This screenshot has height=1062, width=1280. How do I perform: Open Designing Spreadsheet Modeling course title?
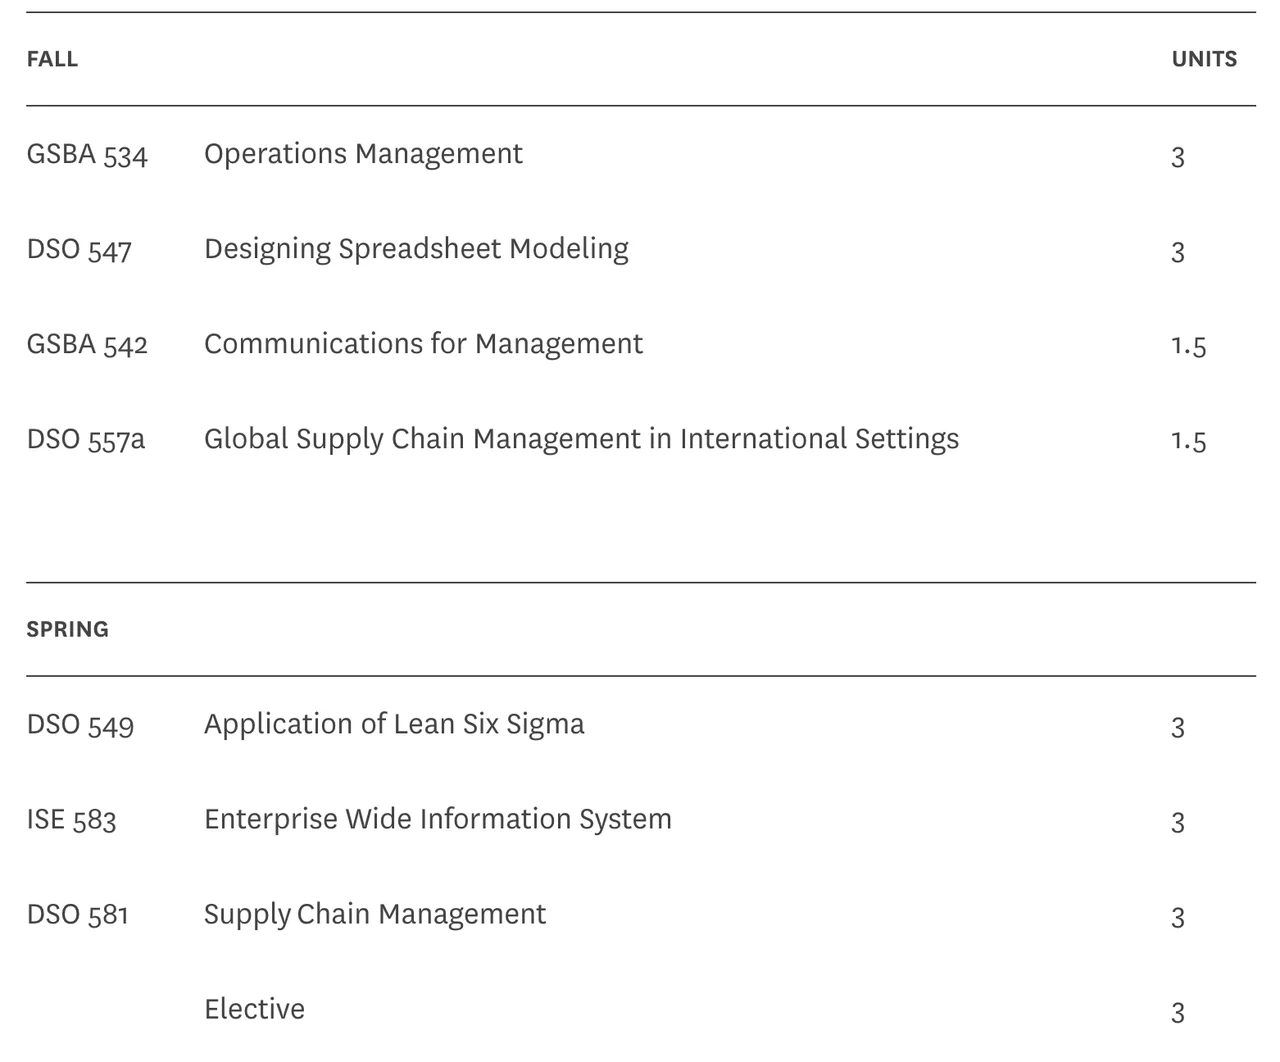[x=416, y=249]
